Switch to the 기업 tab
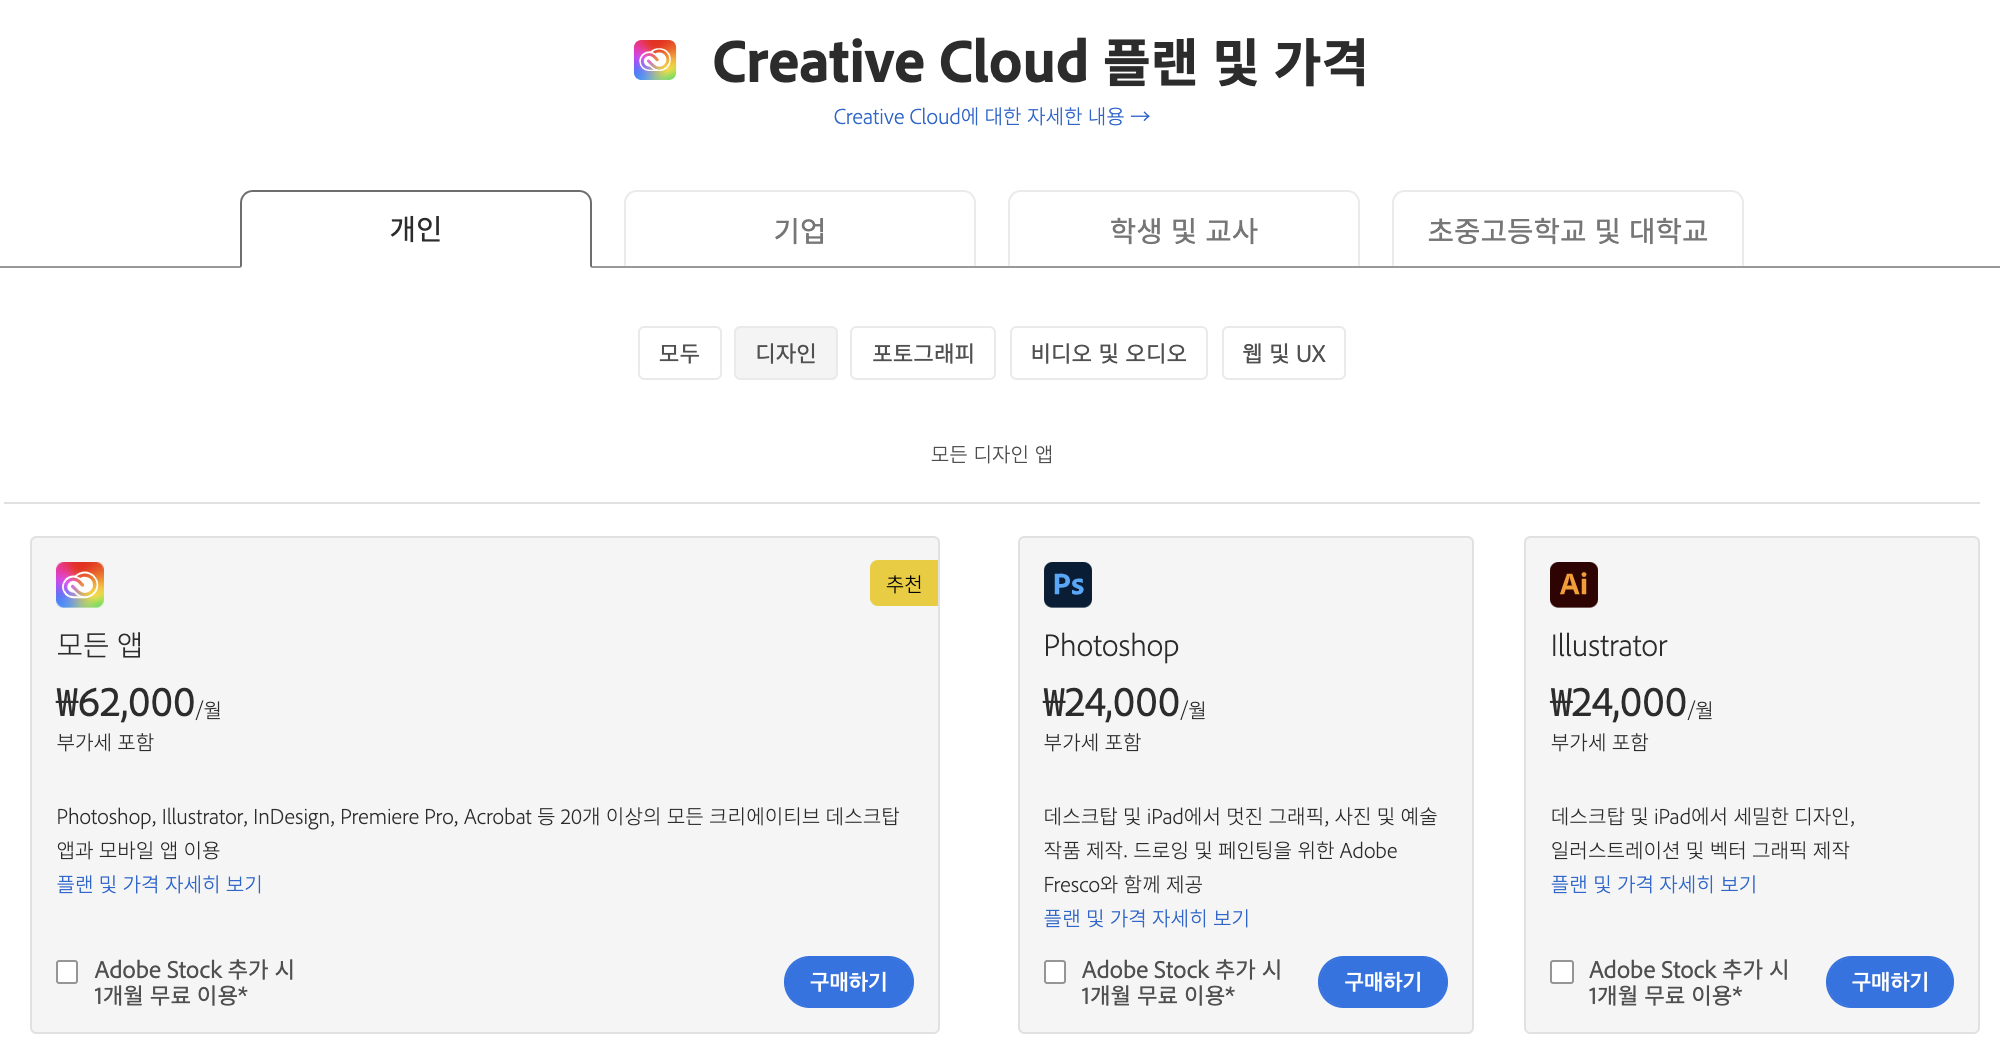Viewport: 2000px width, 1064px height. [x=800, y=230]
